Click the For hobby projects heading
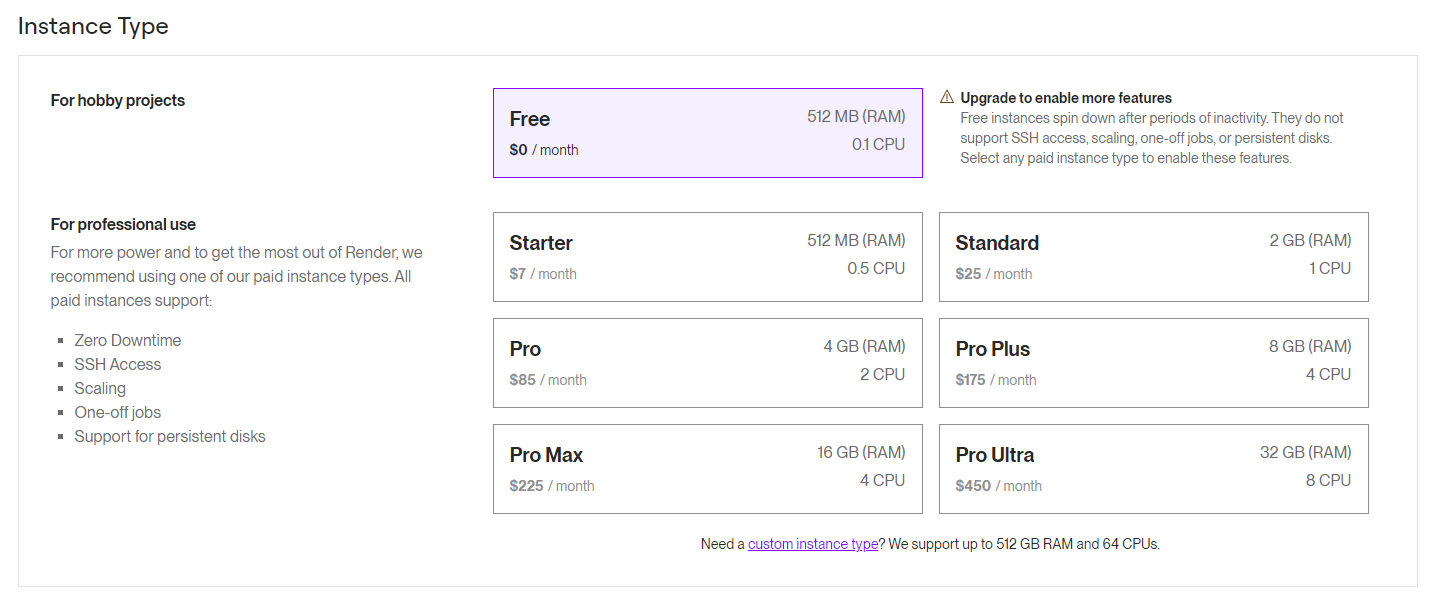Viewport: 1445px width, 602px height. [x=117, y=100]
